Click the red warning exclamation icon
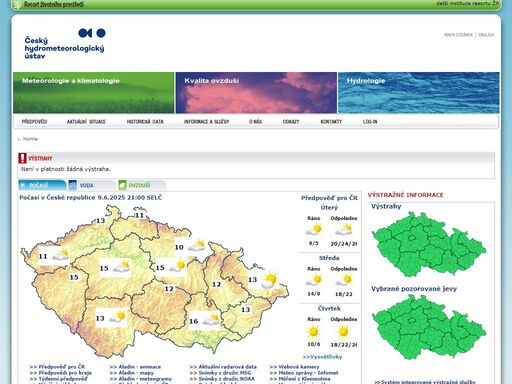 pyautogui.click(x=22, y=158)
